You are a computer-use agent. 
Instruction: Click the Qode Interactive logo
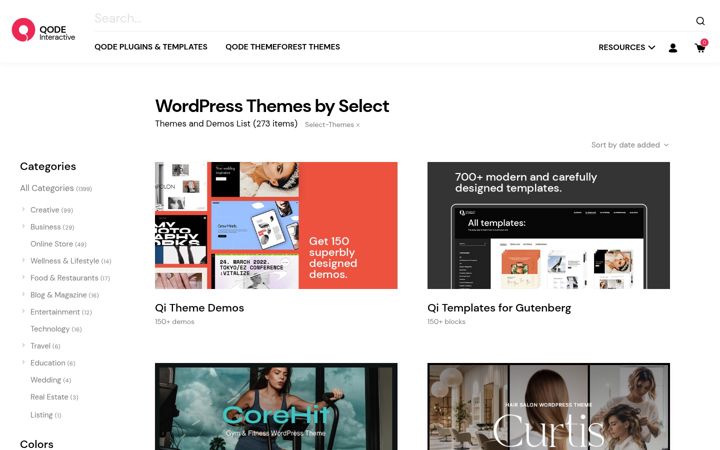pos(43,30)
